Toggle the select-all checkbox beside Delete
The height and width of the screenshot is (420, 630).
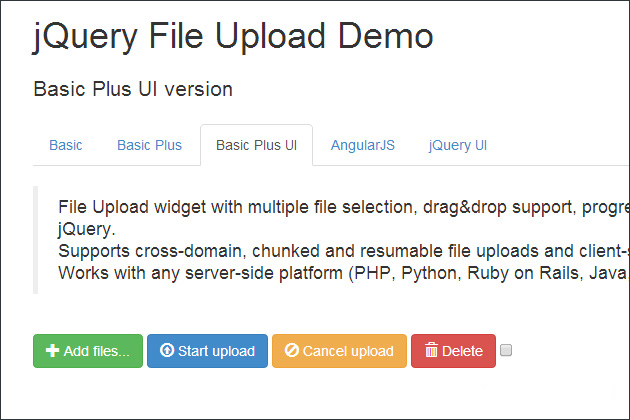point(506,350)
